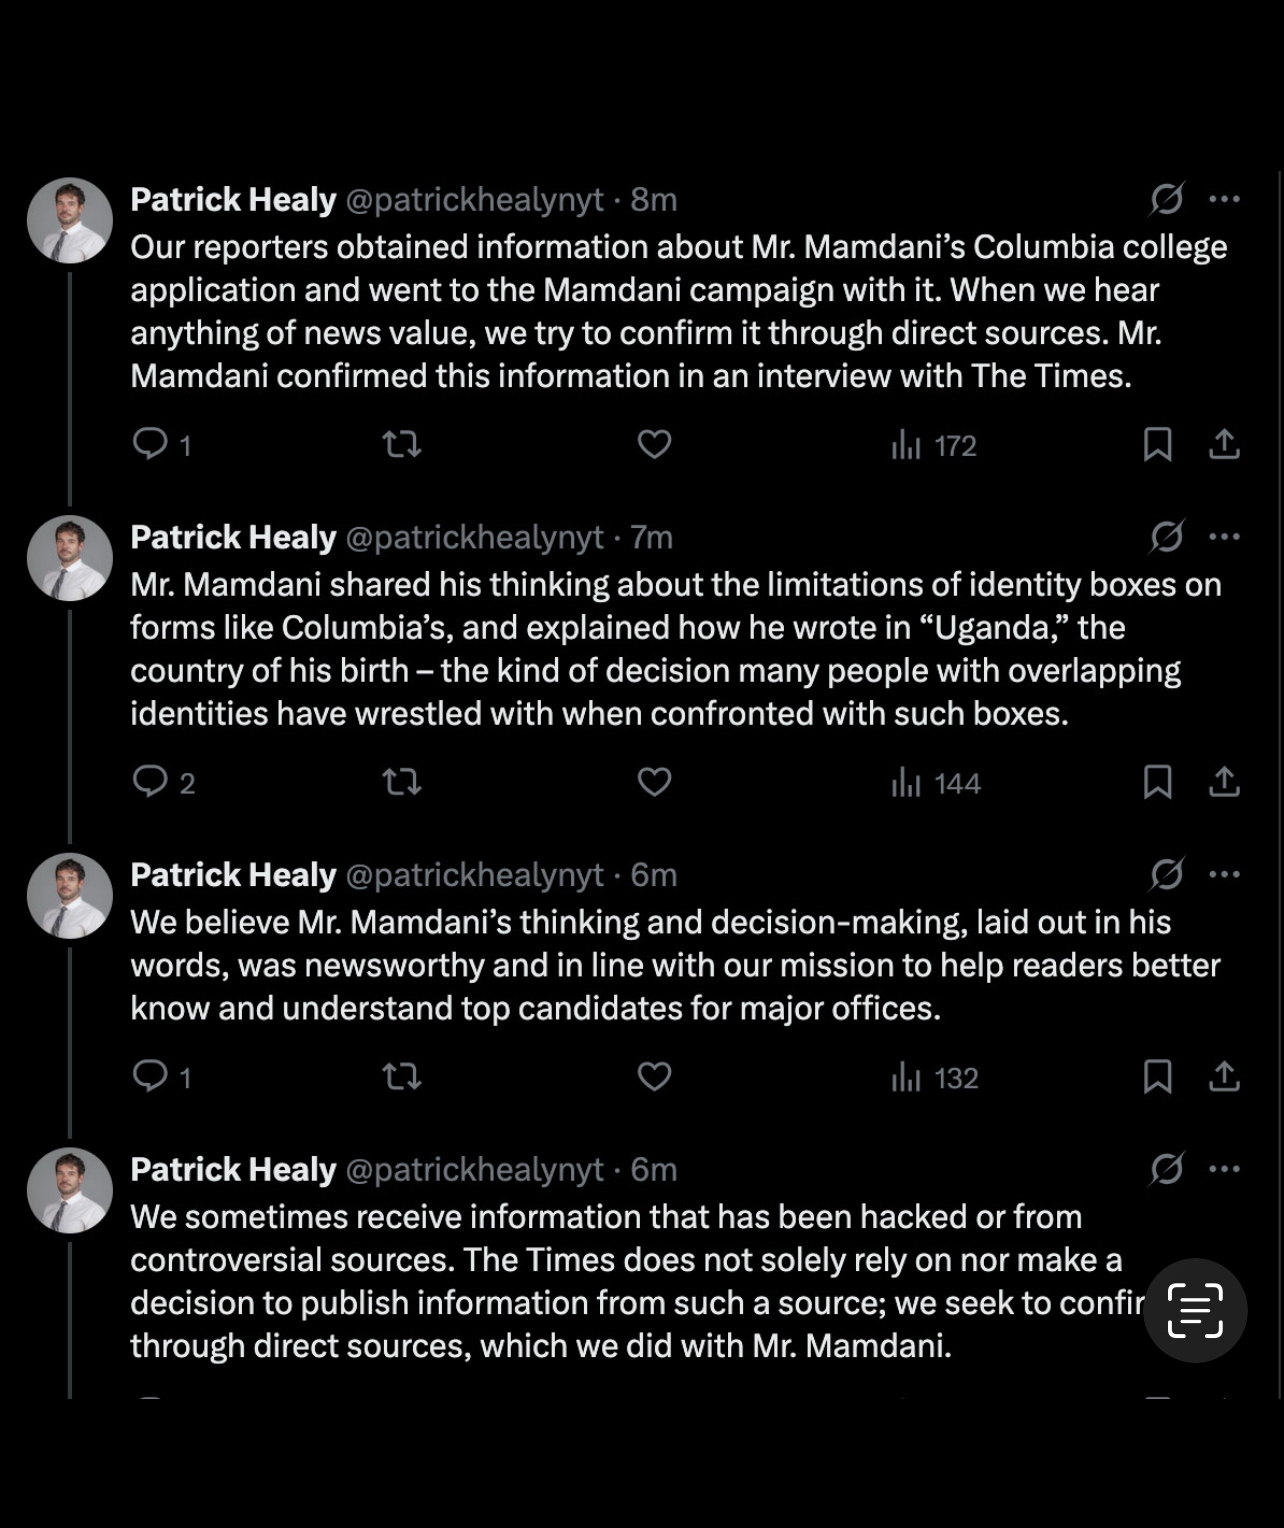Share the tweet with 172 views

pos(1224,443)
